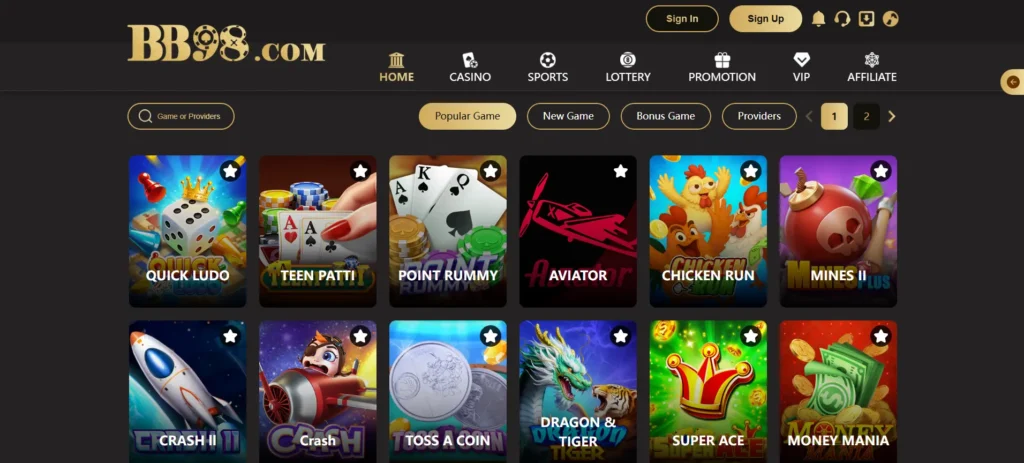This screenshot has width=1024, height=463.
Task: Open the Providers tab
Action: (759, 116)
